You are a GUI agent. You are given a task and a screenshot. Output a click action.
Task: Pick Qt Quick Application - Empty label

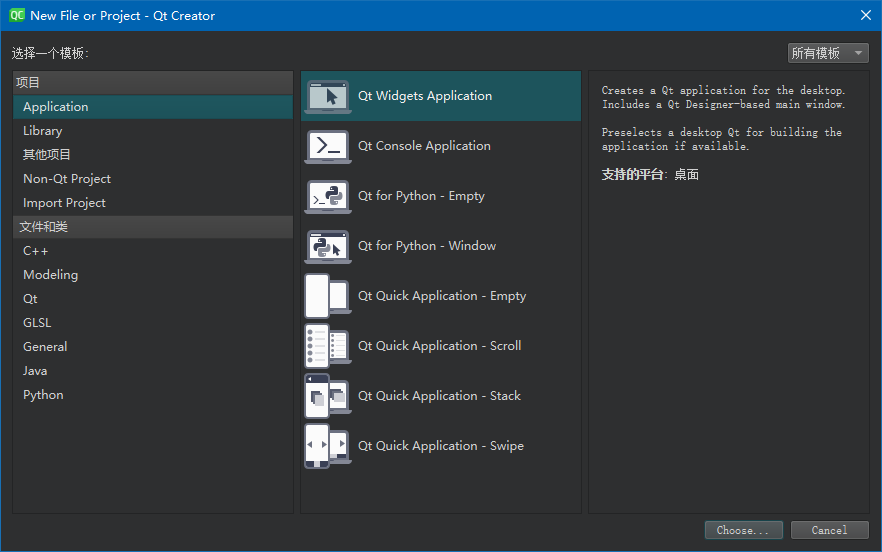(x=442, y=296)
